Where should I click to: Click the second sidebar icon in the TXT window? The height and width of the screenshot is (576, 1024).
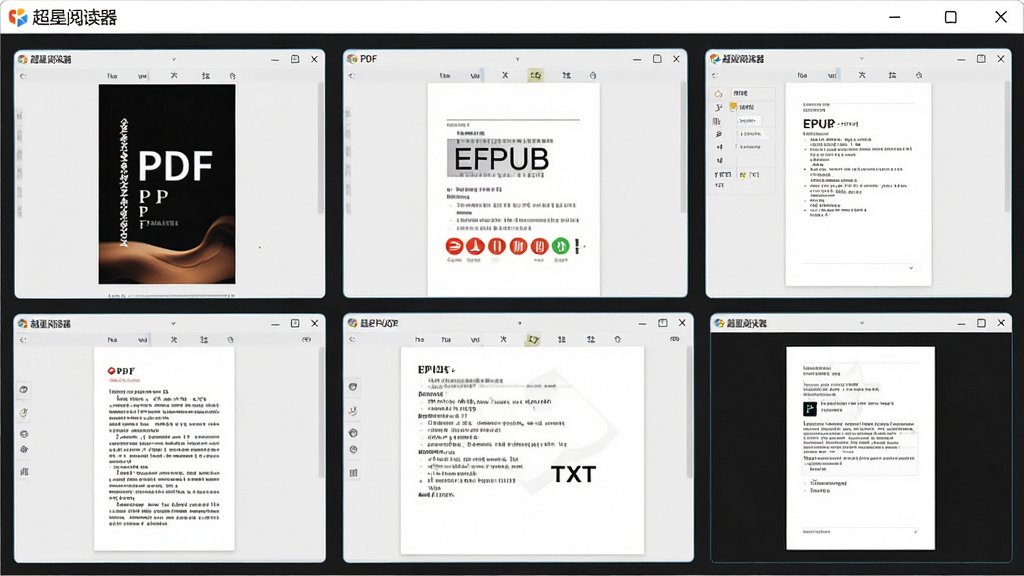click(x=353, y=411)
